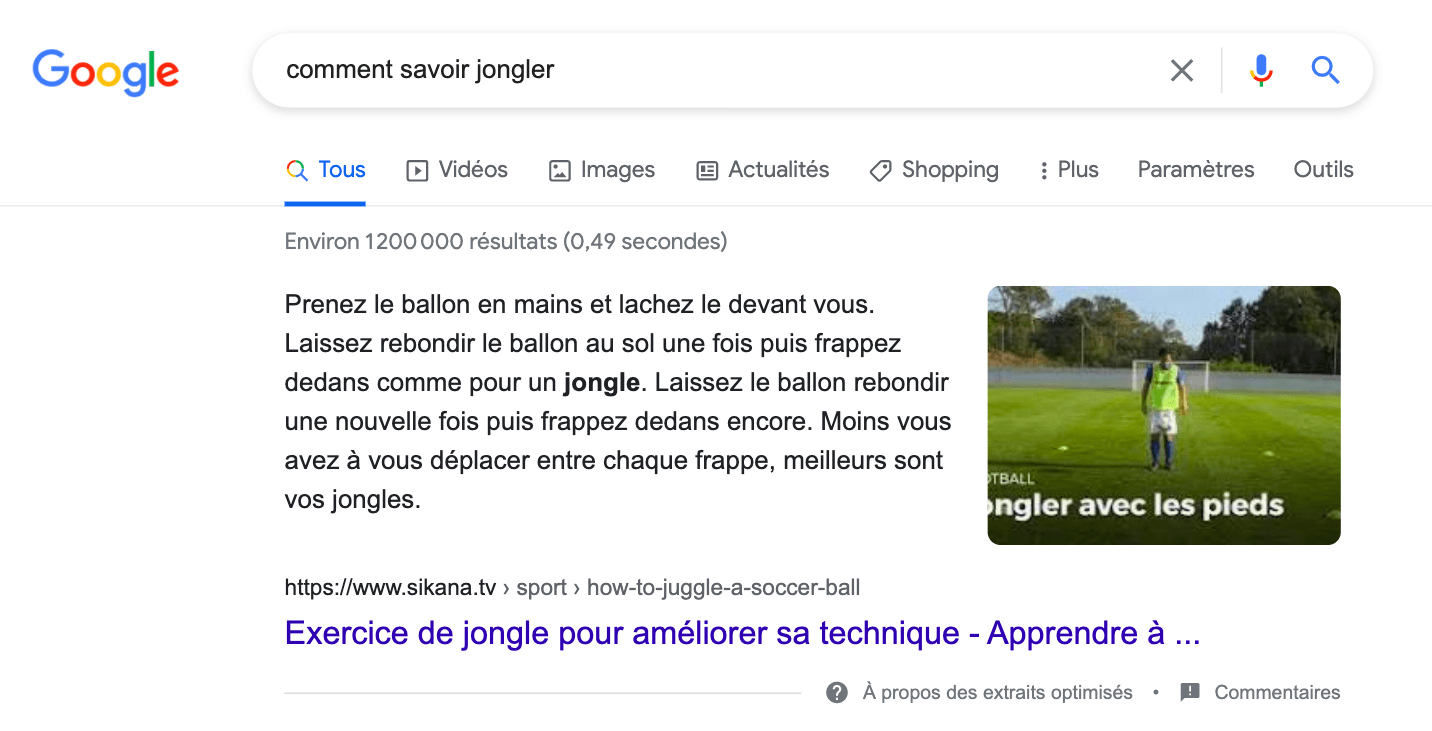Start voice search with microphone icon
1432x731 pixels.
(x=1261, y=70)
